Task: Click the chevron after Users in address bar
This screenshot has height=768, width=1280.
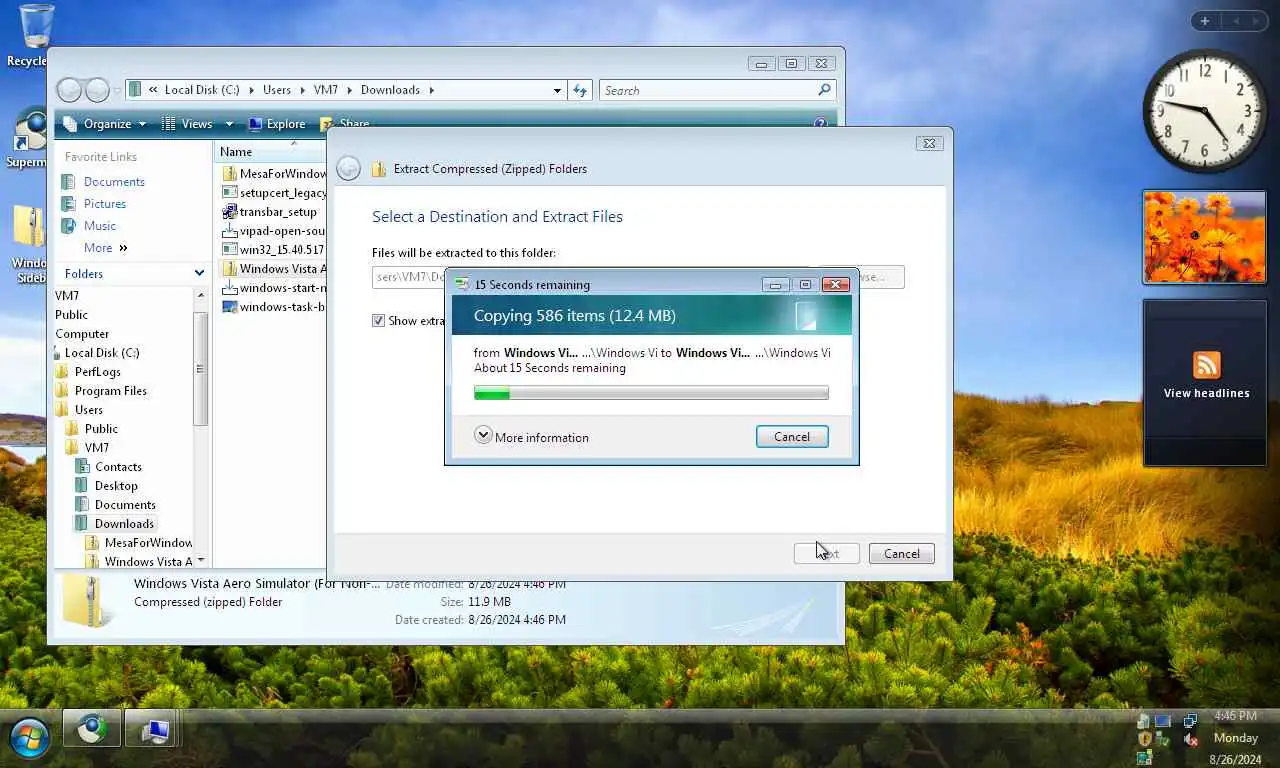Action: (x=301, y=90)
